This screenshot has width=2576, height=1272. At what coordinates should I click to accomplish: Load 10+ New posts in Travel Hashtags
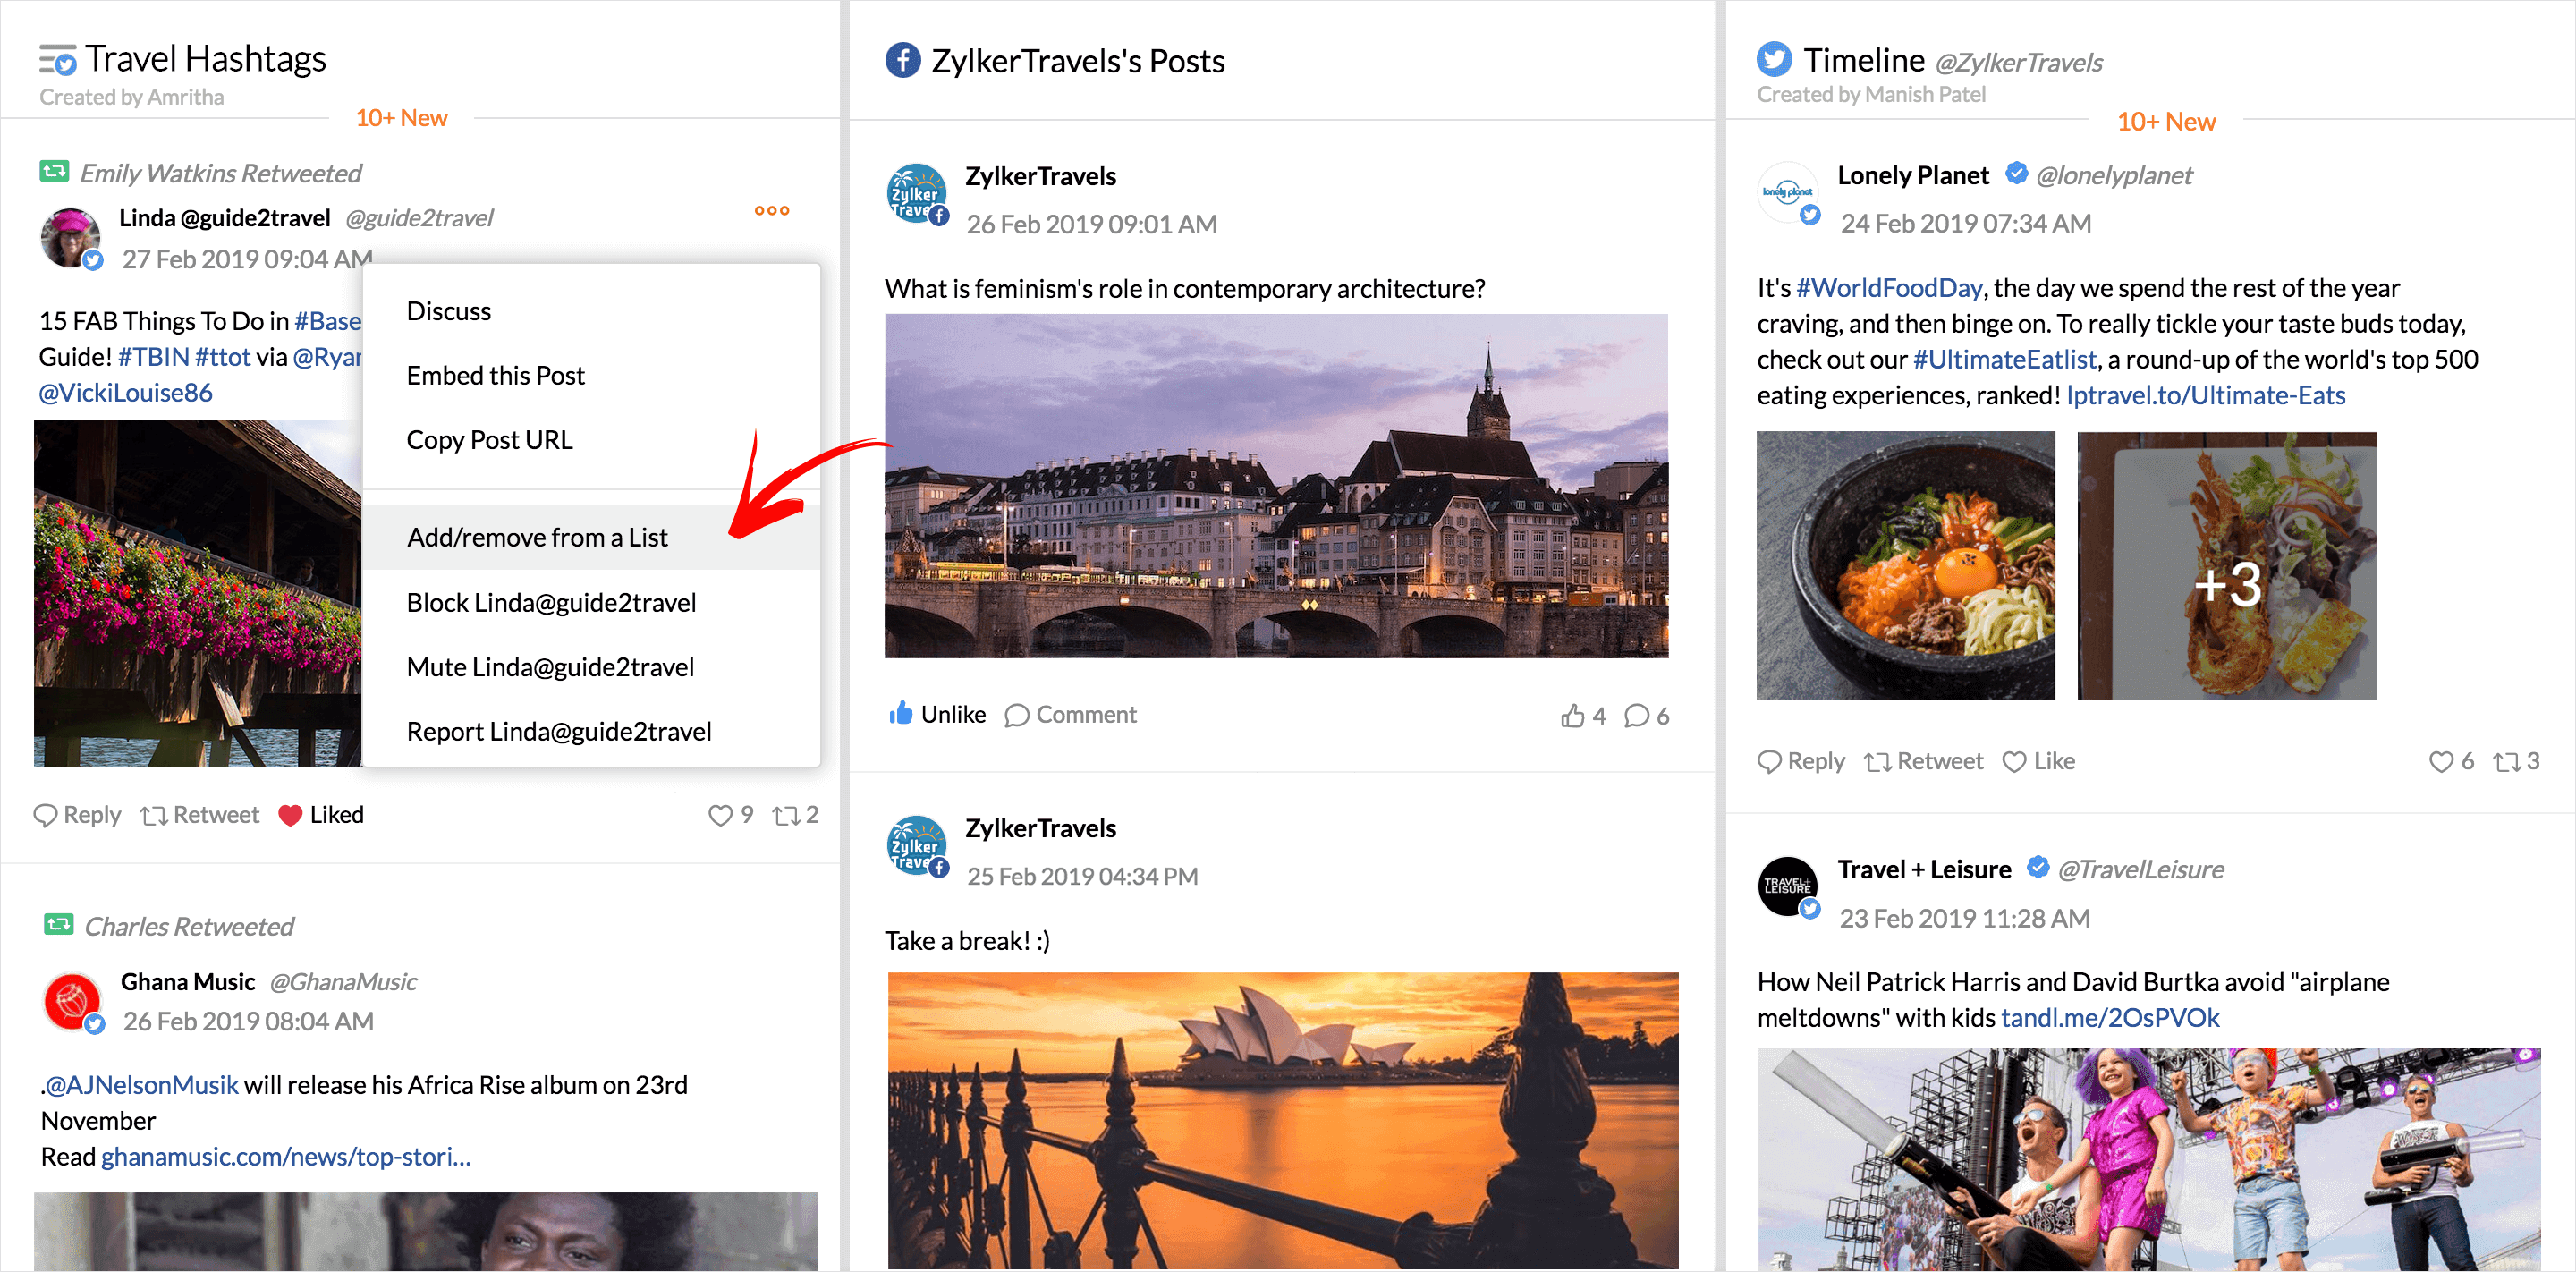[401, 118]
